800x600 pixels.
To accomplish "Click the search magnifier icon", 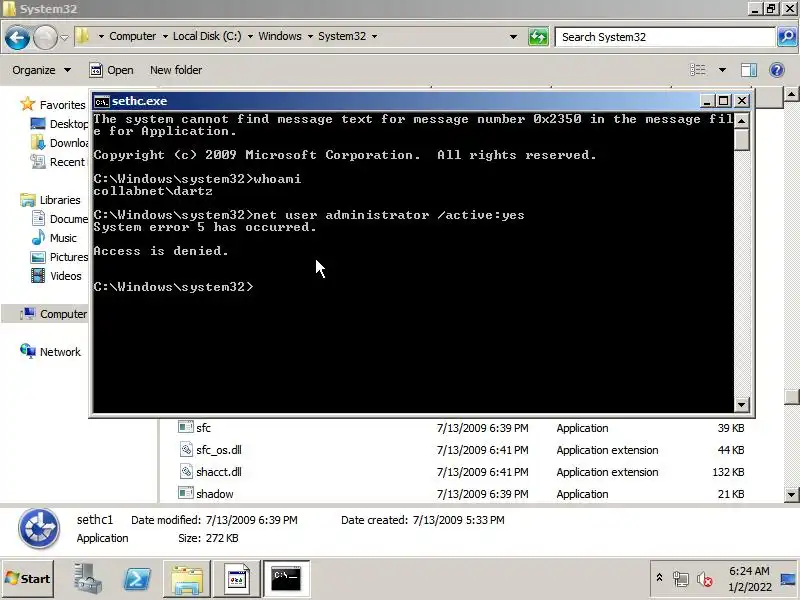I will 787,37.
